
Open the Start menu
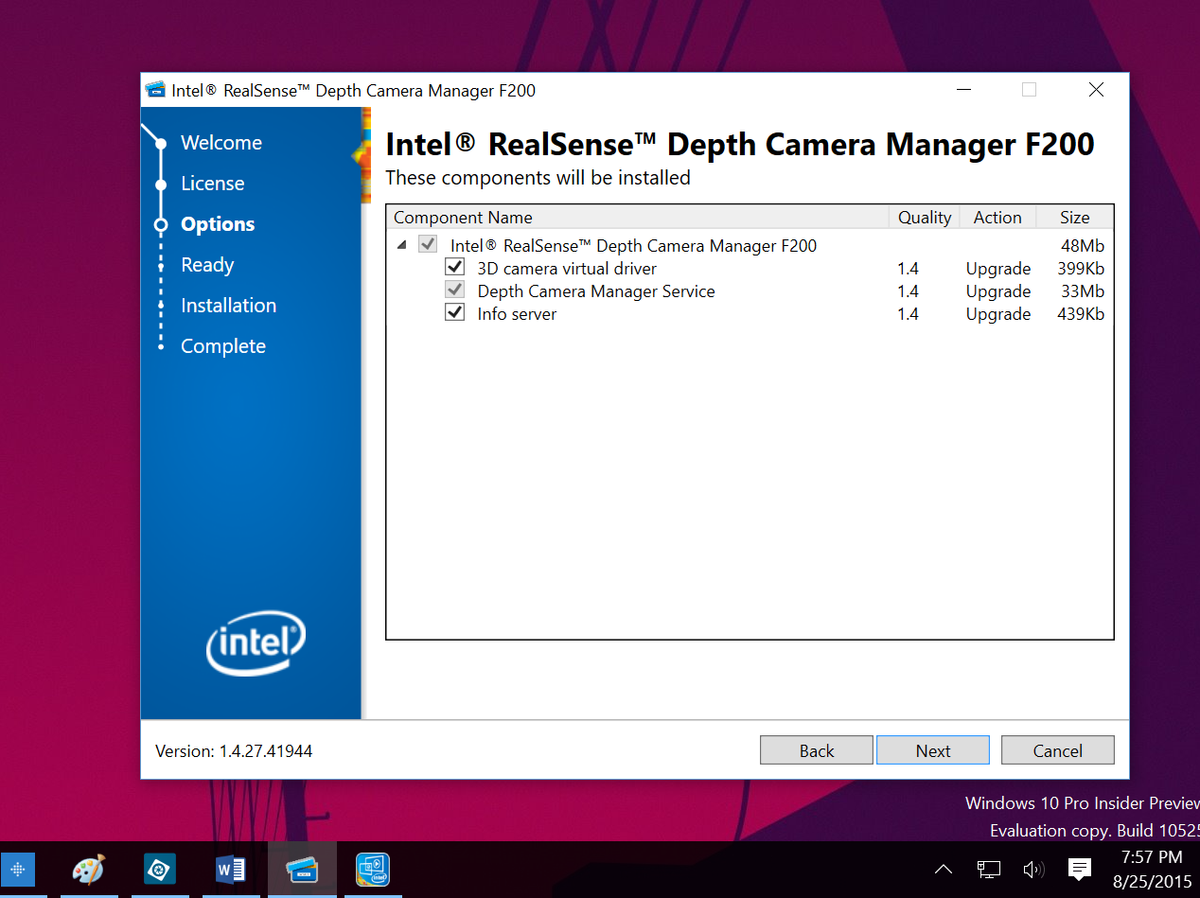pos(19,869)
